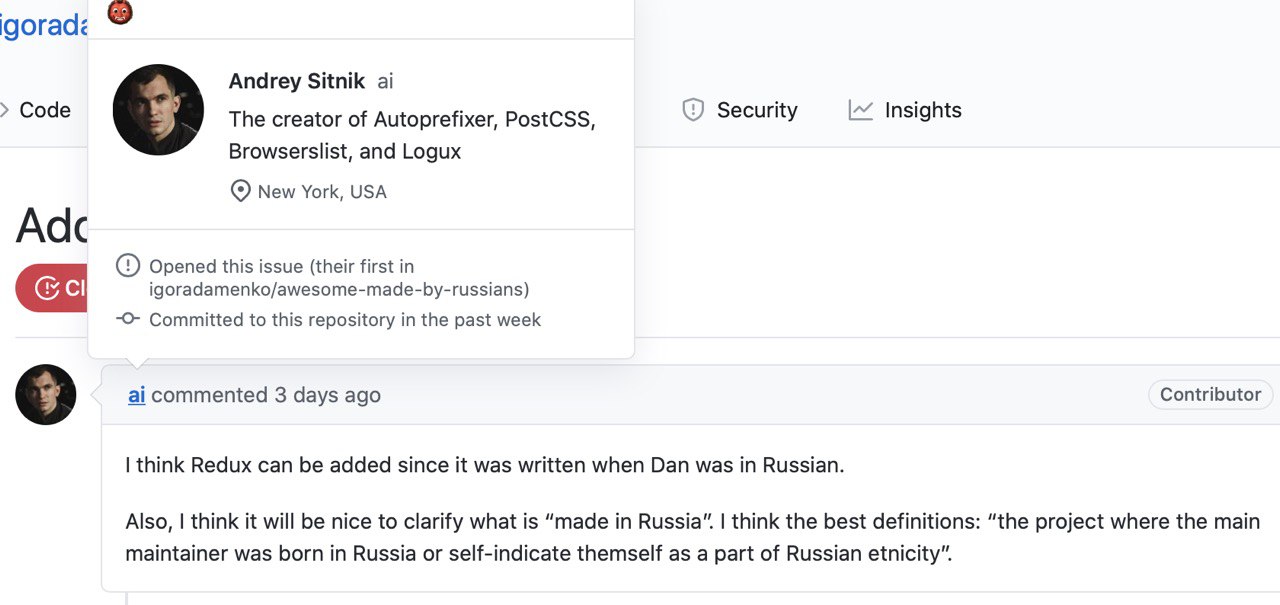Open the '3 days ago' comment timestamp
Image resolution: width=1280 pixels, height=605 pixels.
click(327, 395)
